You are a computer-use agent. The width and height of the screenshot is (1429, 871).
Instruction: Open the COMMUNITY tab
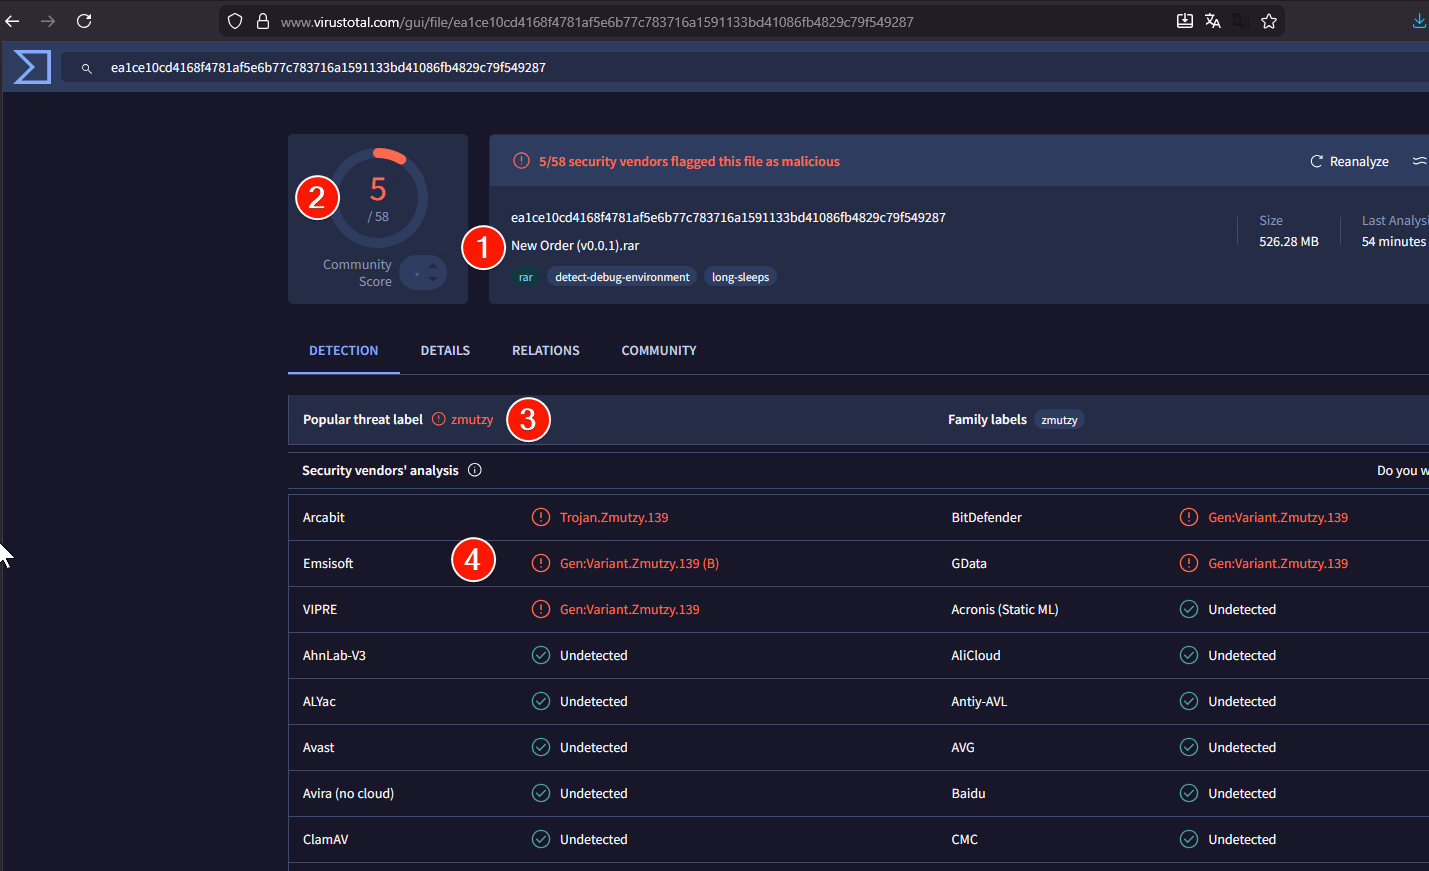pos(659,350)
